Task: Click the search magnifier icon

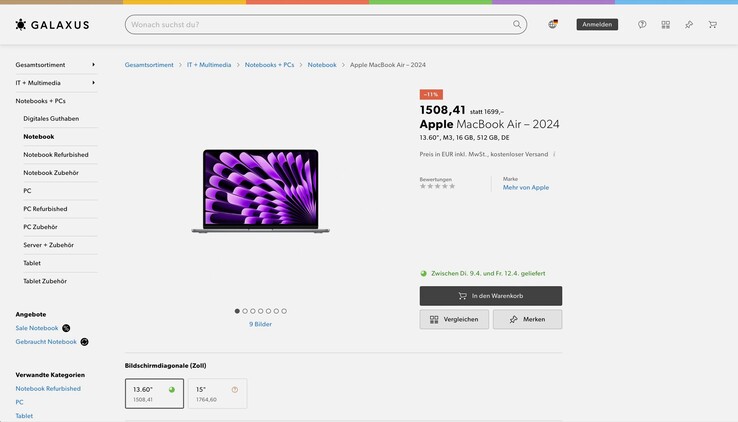Action: 517,24
